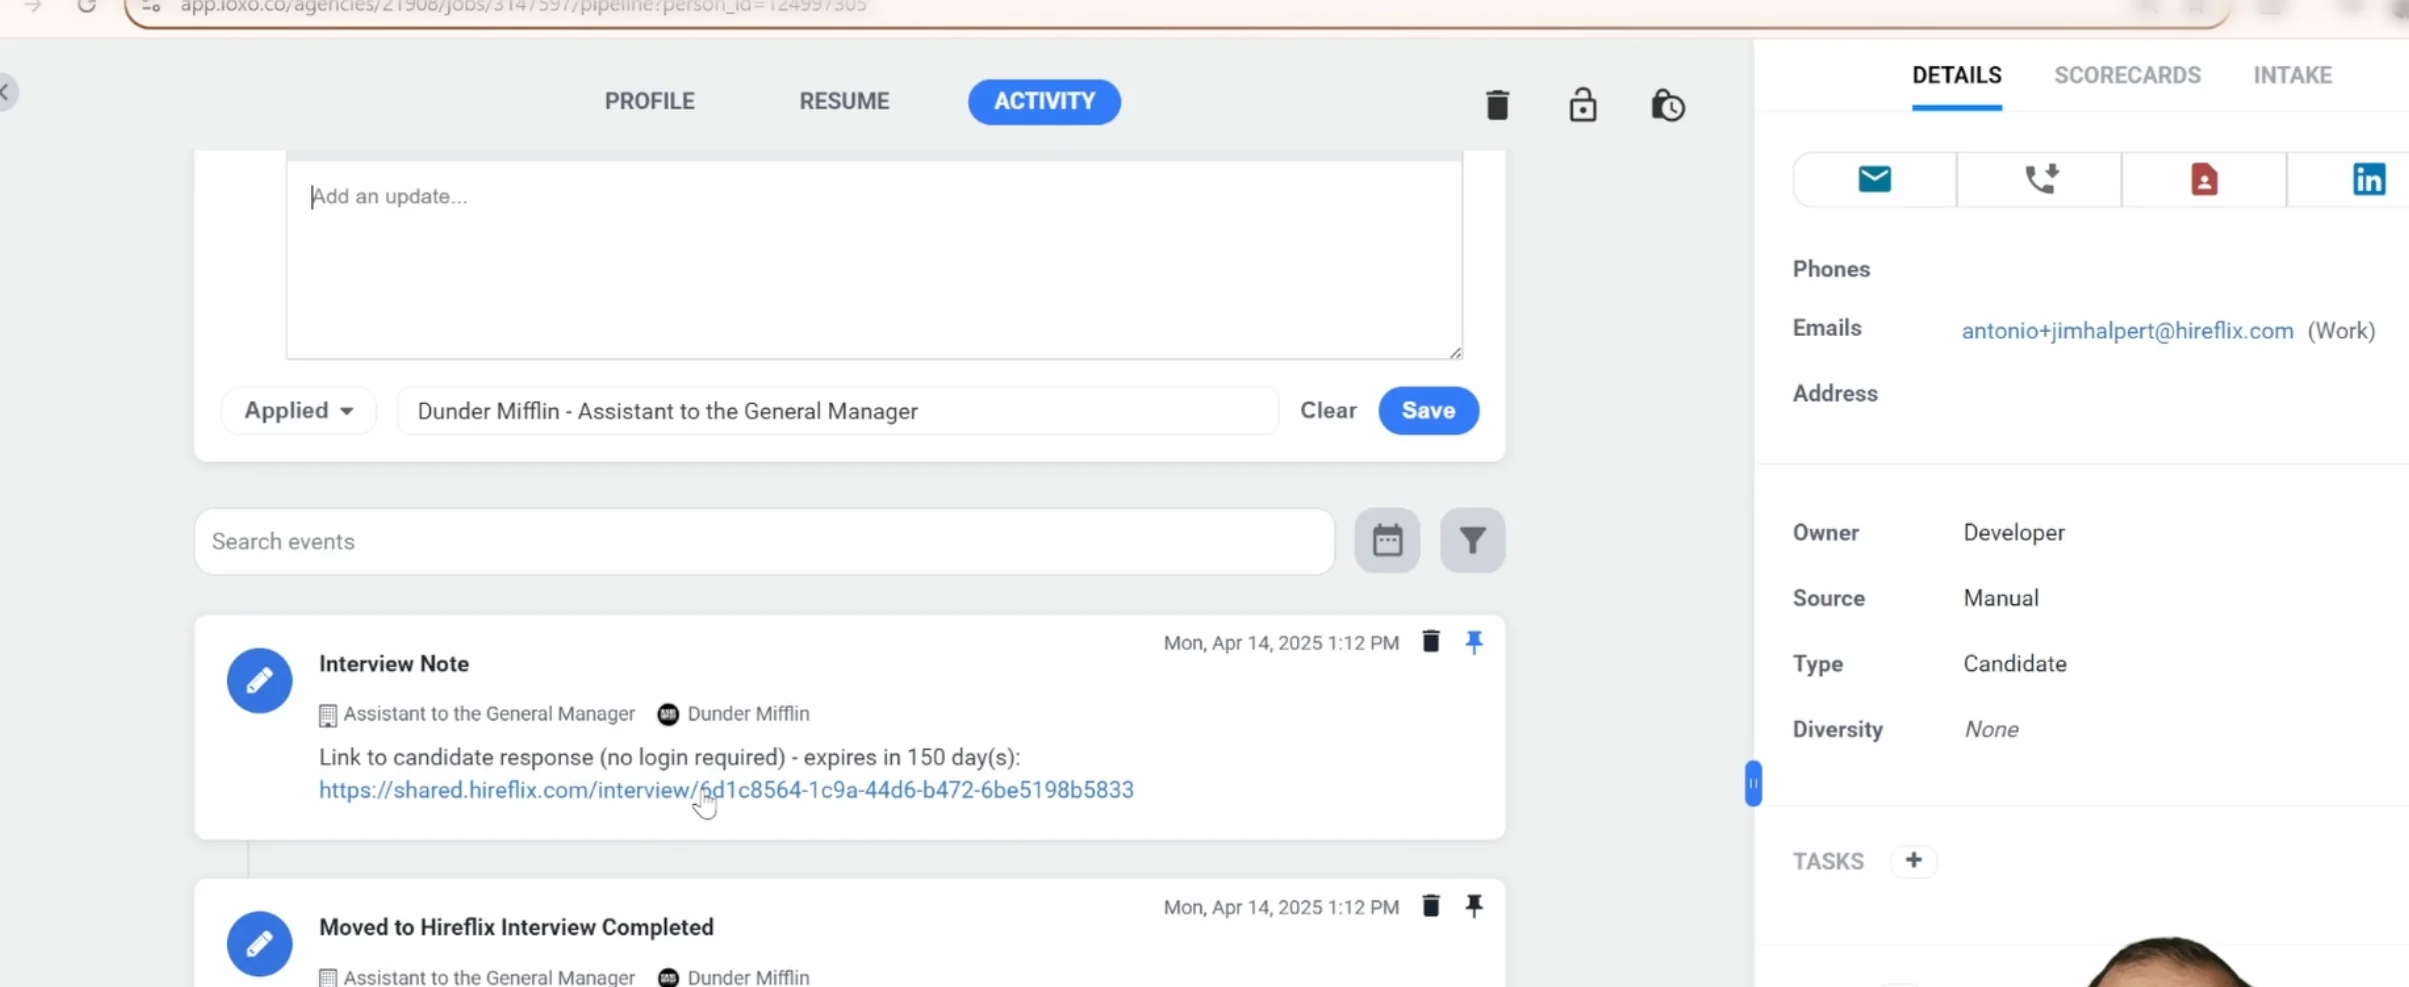Reload the page in browser
Screen dimensions: 2409x987
tap(87, 6)
